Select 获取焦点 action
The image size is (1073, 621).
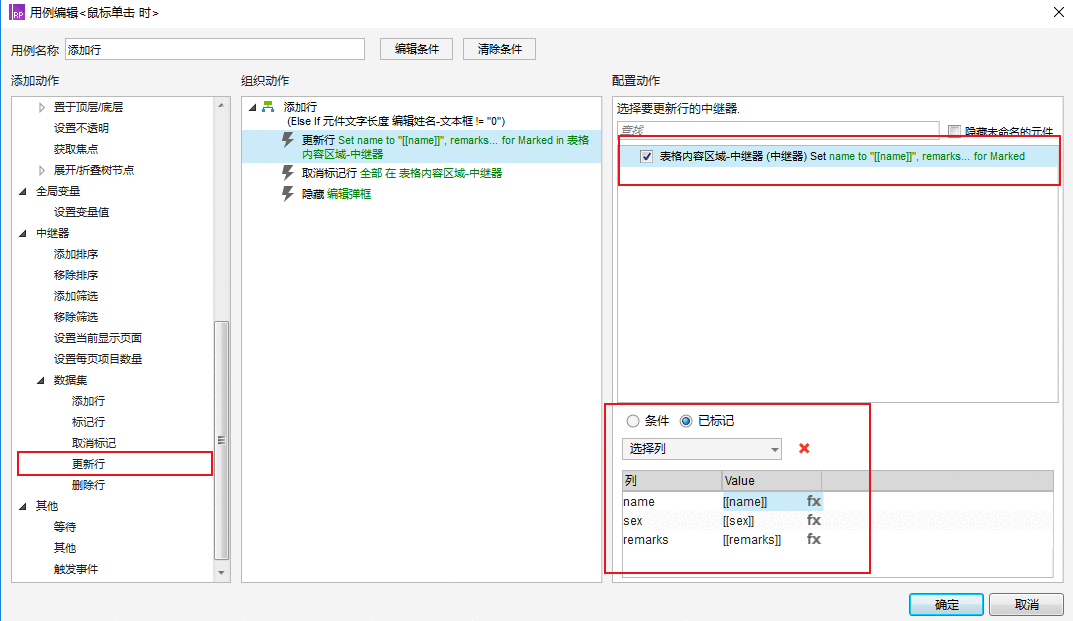click(75, 149)
